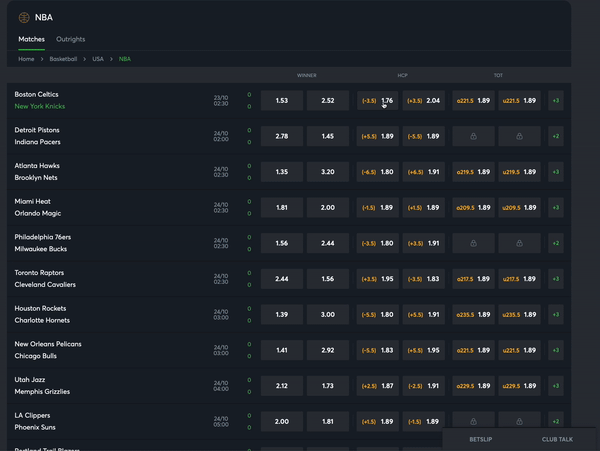Click locked under total for Philadelphia 76ers match
The width and height of the screenshot is (600, 451).
tap(519, 243)
